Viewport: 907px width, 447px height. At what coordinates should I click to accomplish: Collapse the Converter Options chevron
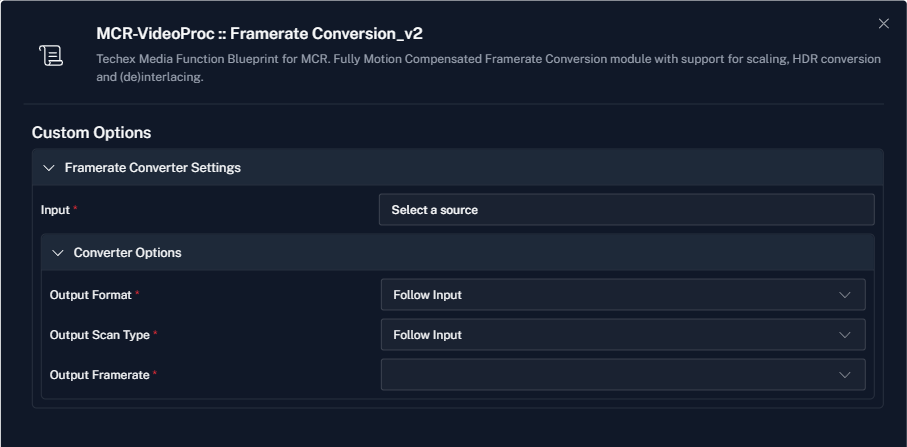coord(58,253)
